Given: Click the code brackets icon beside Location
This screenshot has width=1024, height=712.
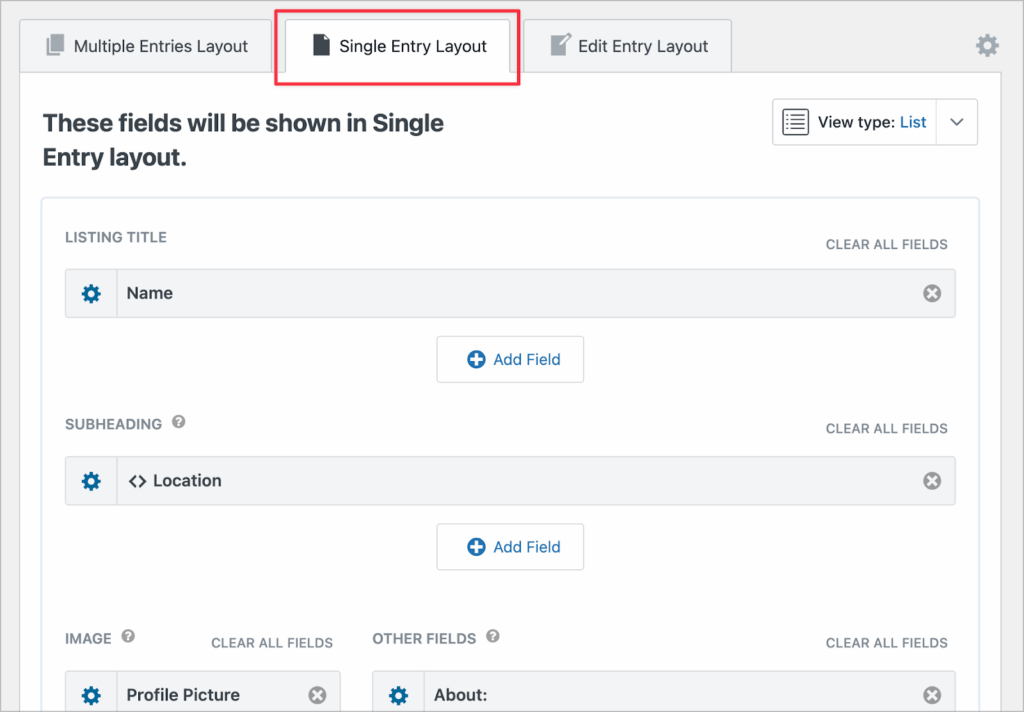Looking at the screenshot, I should [x=137, y=481].
